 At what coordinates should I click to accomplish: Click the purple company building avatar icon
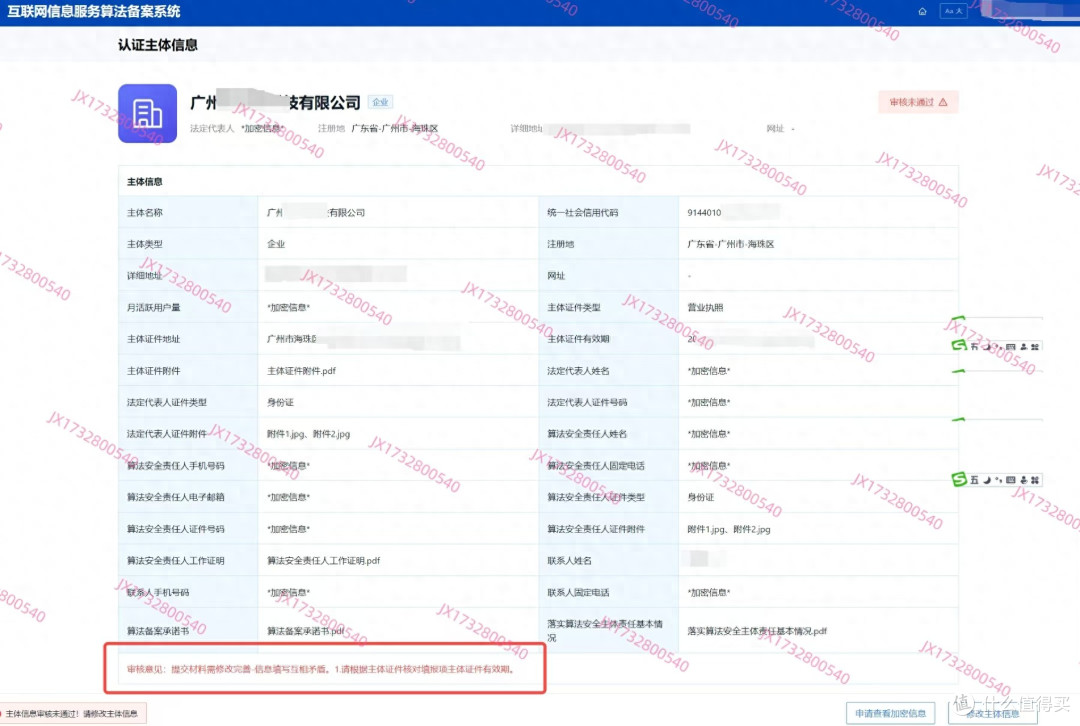[147, 114]
